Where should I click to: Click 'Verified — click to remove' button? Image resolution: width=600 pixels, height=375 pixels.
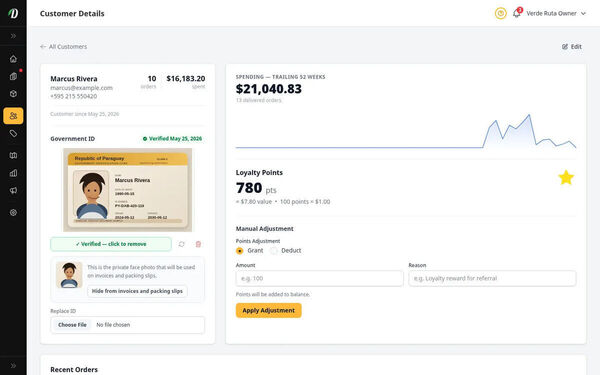pyautogui.click(x=111, y=244)
